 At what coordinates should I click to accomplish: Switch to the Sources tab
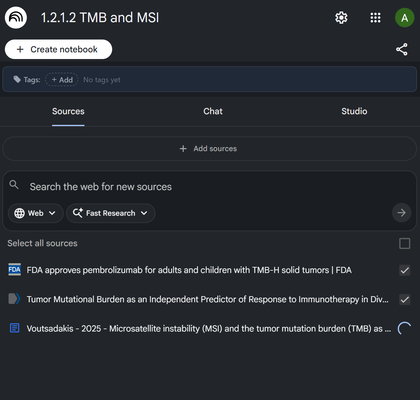coord(68,111)
